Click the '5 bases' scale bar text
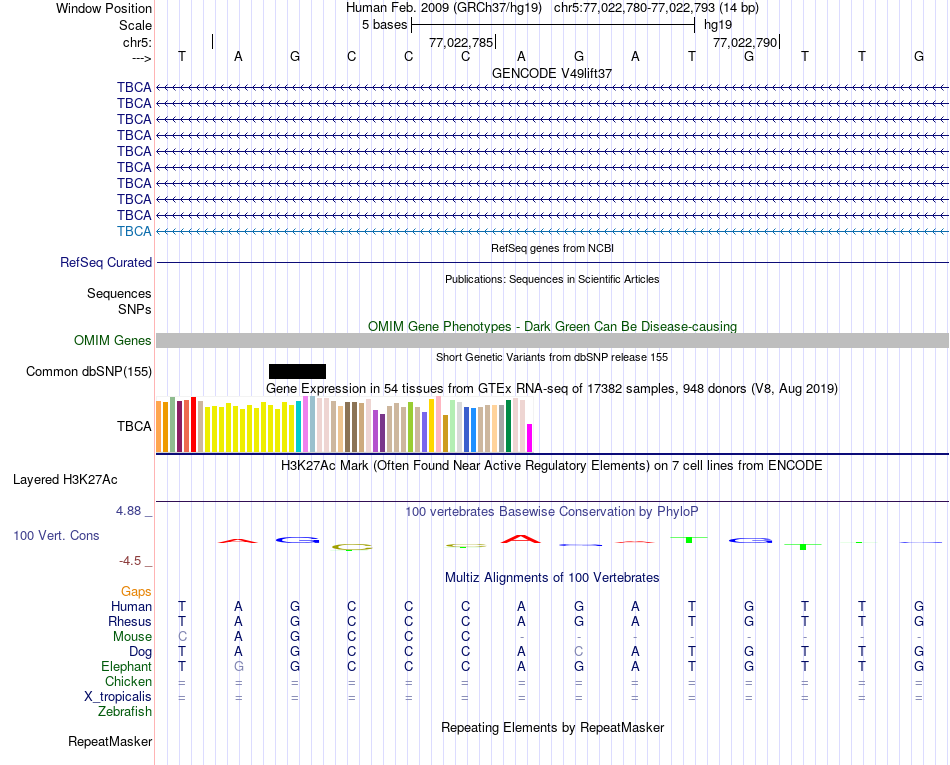950x765 pixels. (x=385, y=25)
